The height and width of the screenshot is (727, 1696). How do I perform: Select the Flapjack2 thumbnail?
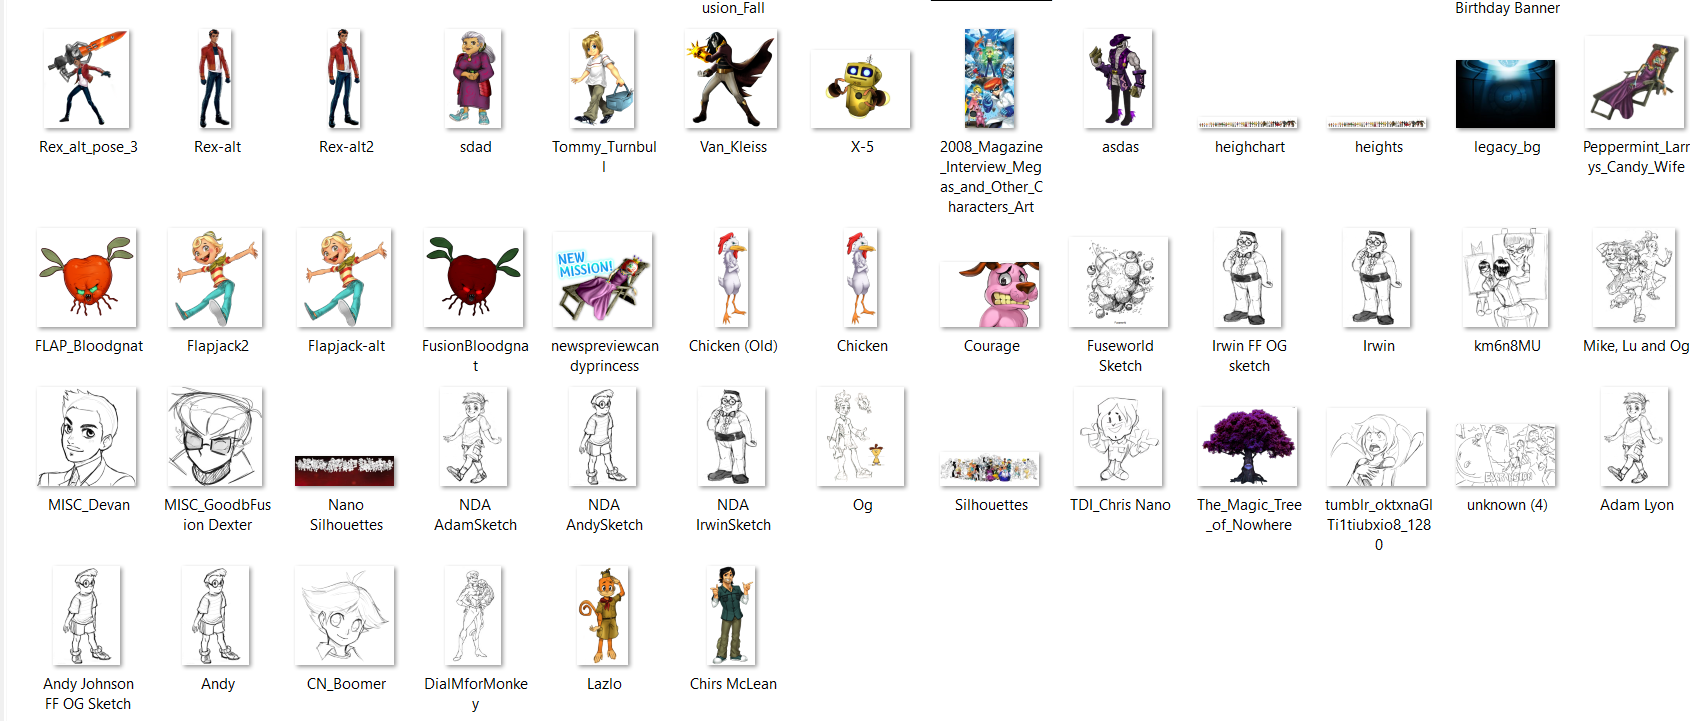click(215, 278)
